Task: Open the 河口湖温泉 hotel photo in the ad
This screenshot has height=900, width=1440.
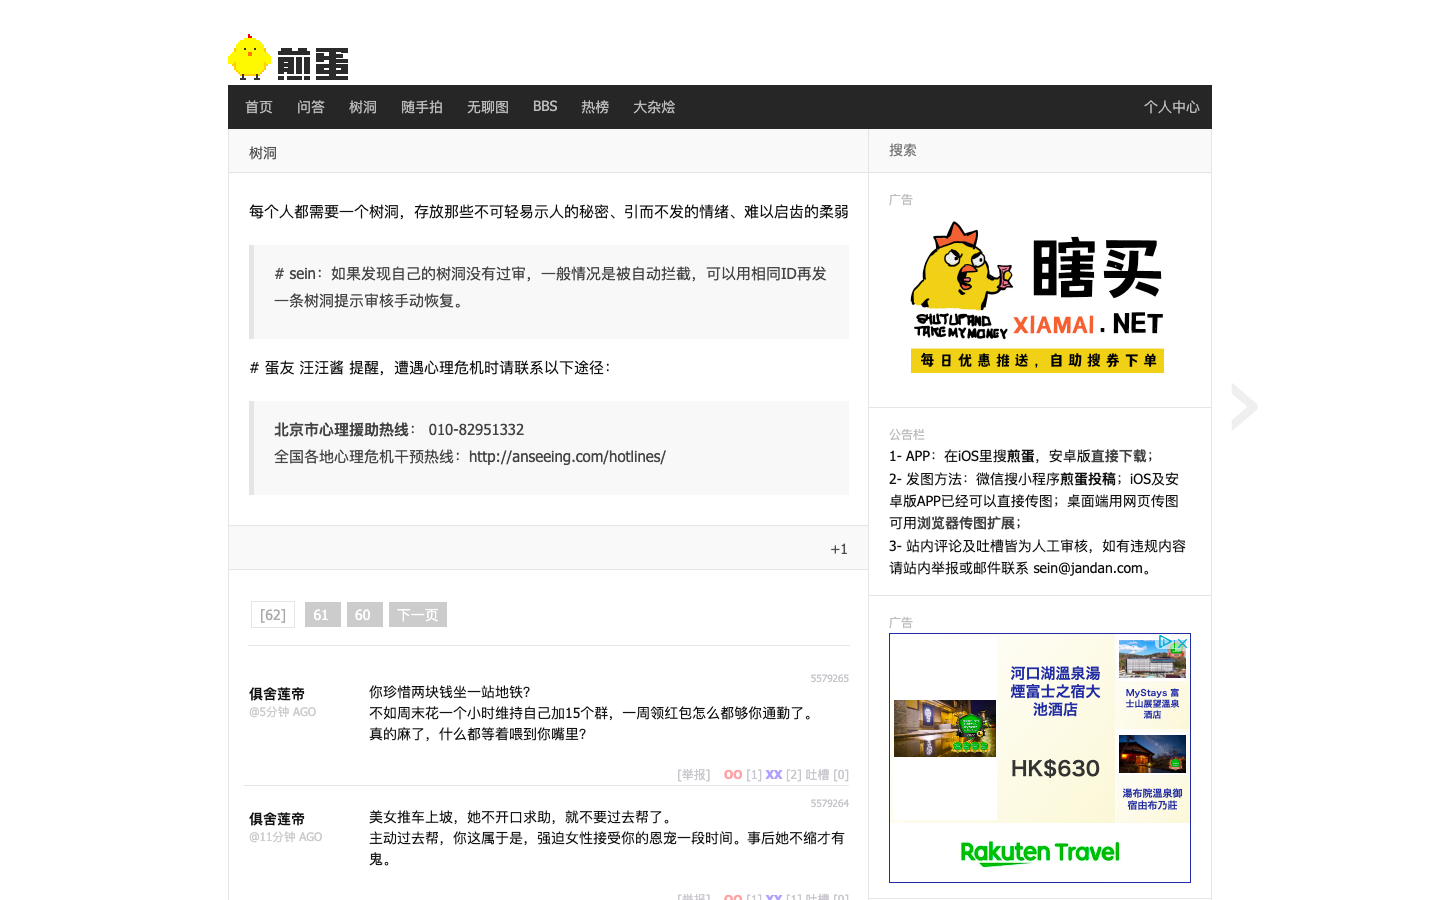Action: 944,728
